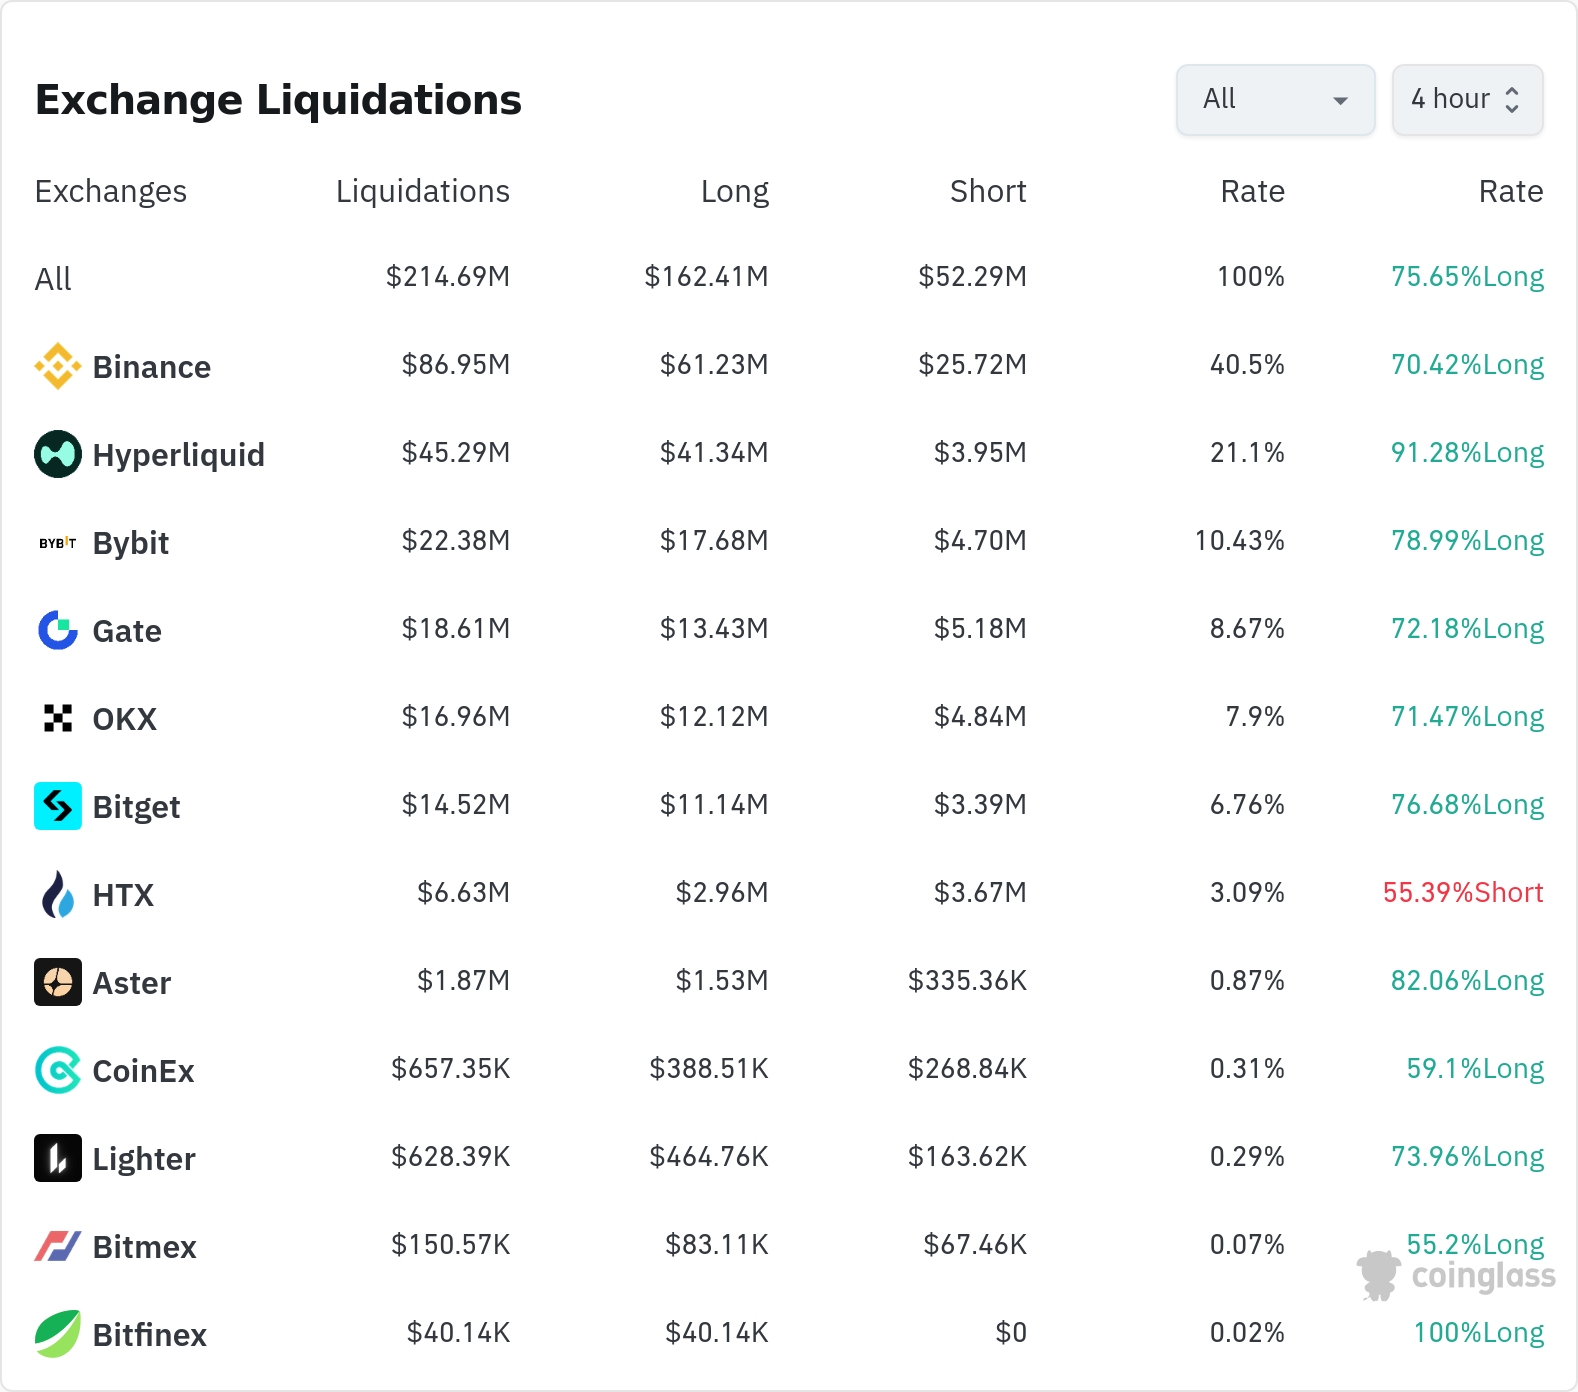The height and width of the screenshot is (1392, 1578).
Task: Click the OKX logo icon
Action: coord(58,718)
